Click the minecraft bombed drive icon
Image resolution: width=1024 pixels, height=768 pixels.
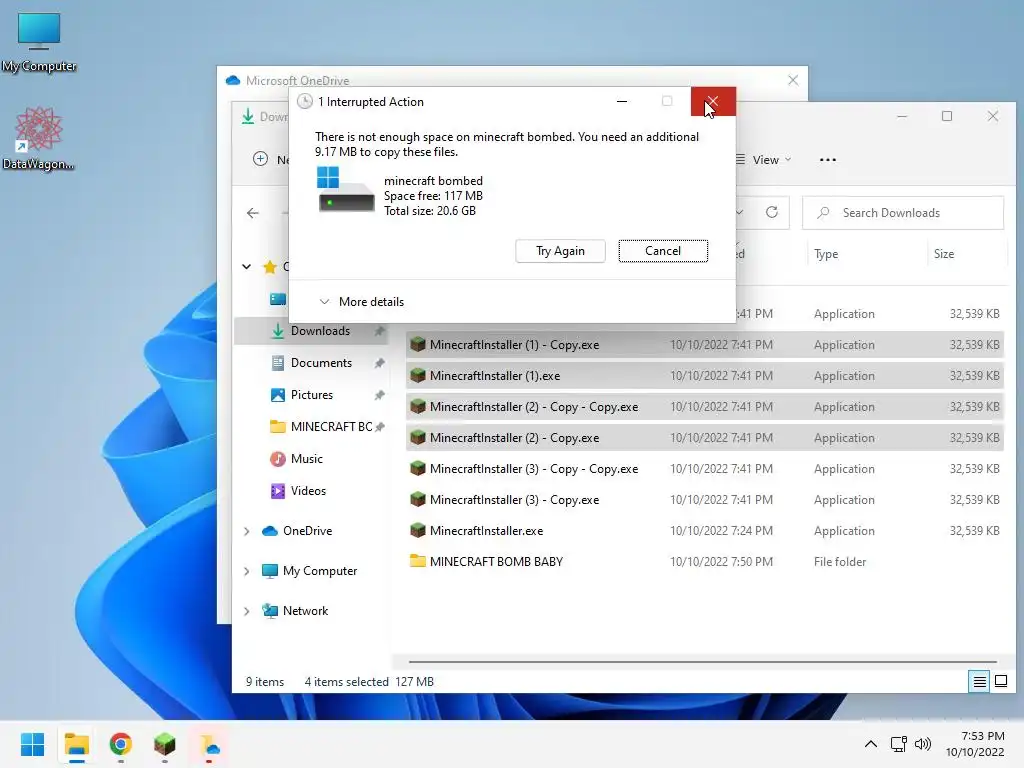pyautogui.click(x=346, y=189)
